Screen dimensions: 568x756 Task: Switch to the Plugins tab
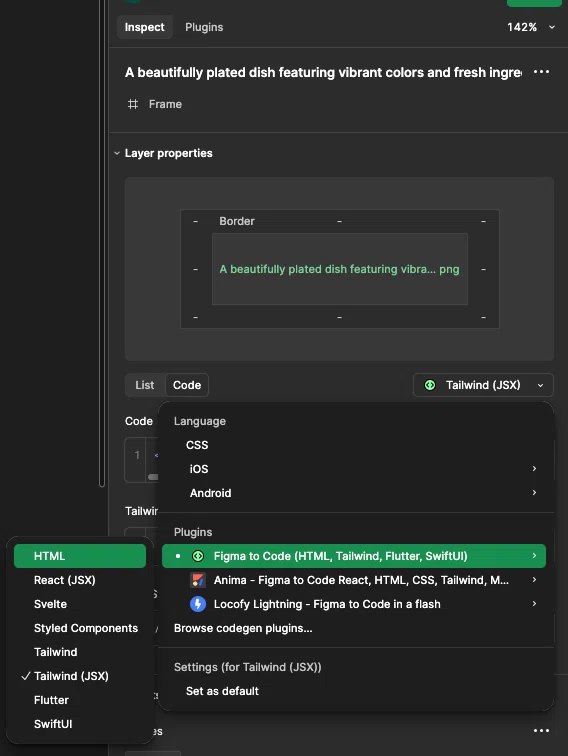[204, 27]
